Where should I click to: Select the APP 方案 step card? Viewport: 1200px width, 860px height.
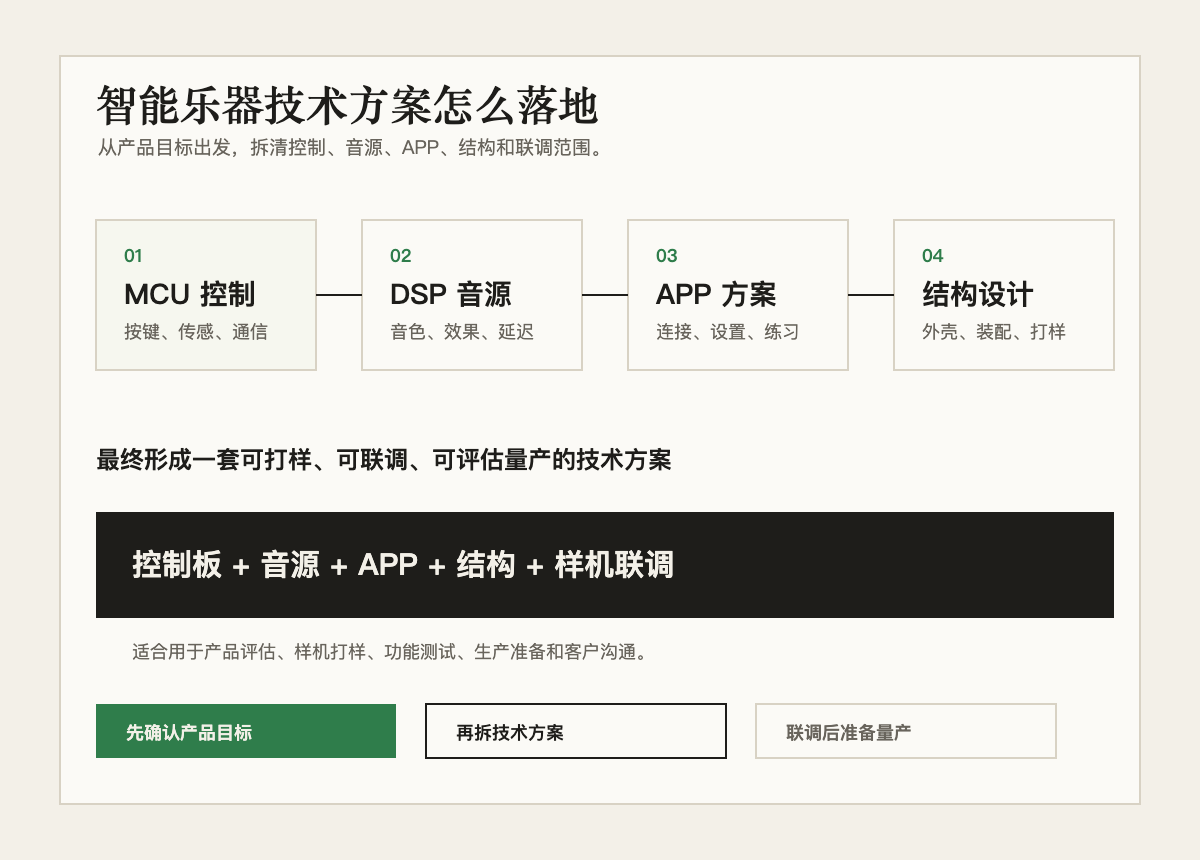[738, 295]
